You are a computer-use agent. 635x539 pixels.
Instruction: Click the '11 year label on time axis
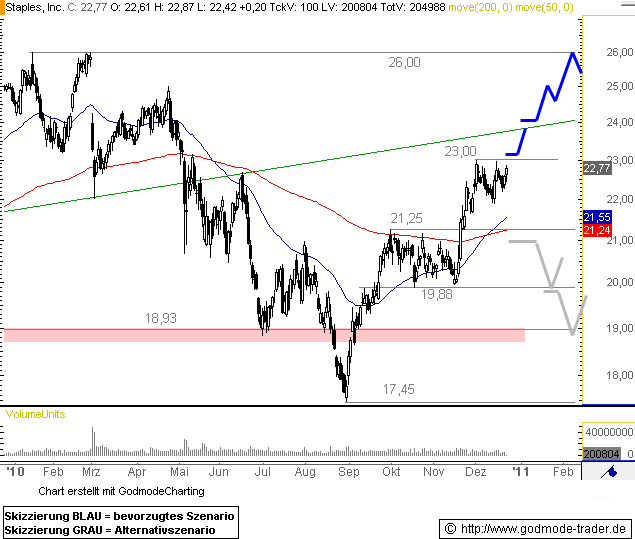pyautogui.click(x=520, y=472)
